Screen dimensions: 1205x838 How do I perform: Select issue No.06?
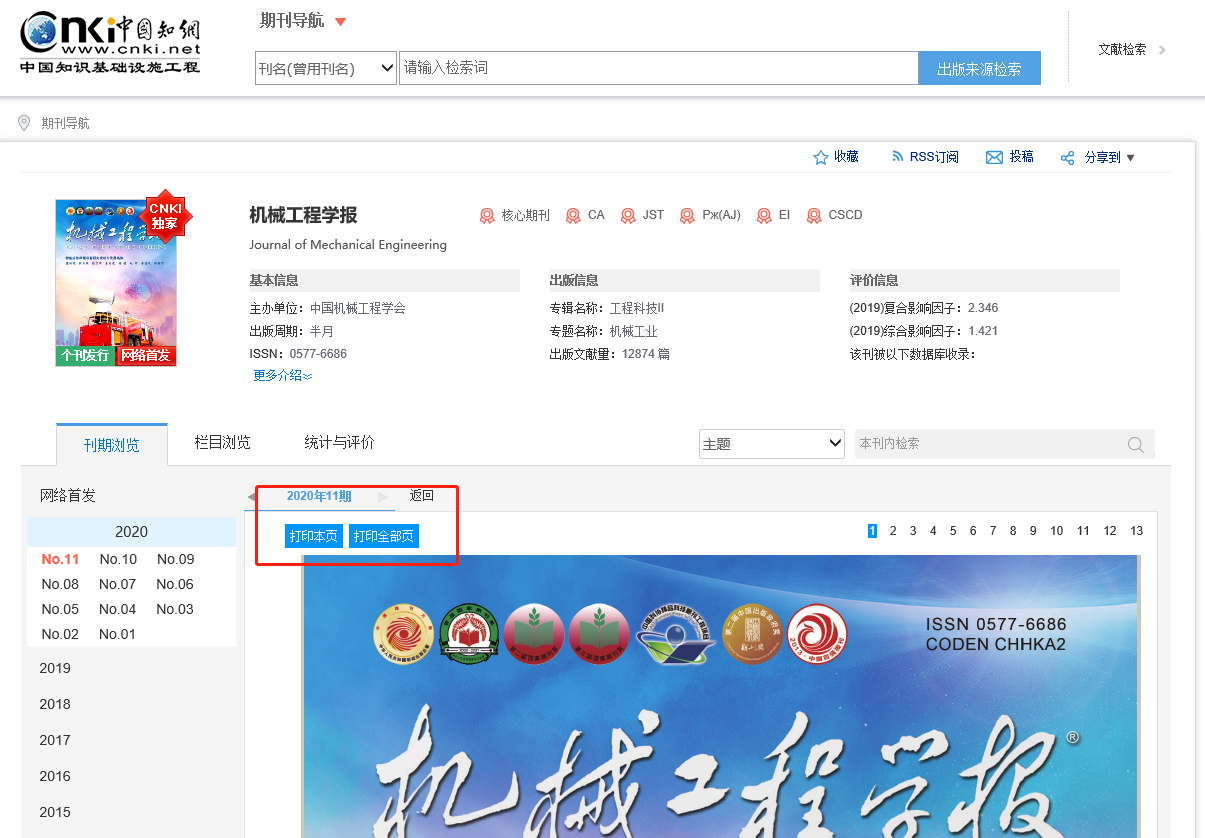click(176, 584)
